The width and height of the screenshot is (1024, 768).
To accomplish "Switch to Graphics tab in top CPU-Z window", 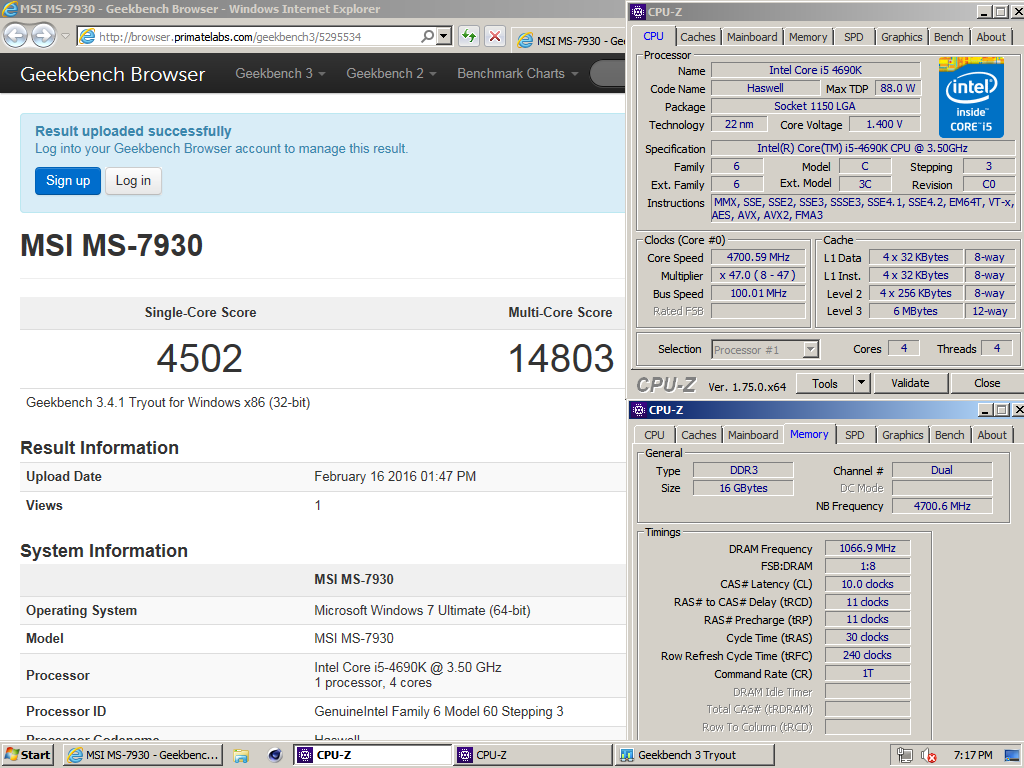I will coord(901,37).
